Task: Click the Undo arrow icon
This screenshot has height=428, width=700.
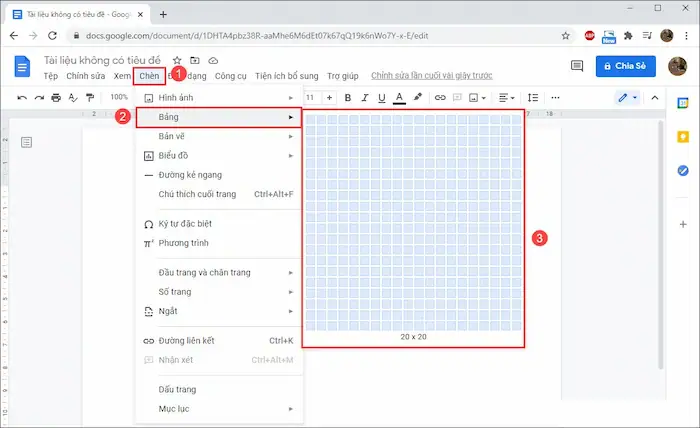Action: [x=22, y=97]
